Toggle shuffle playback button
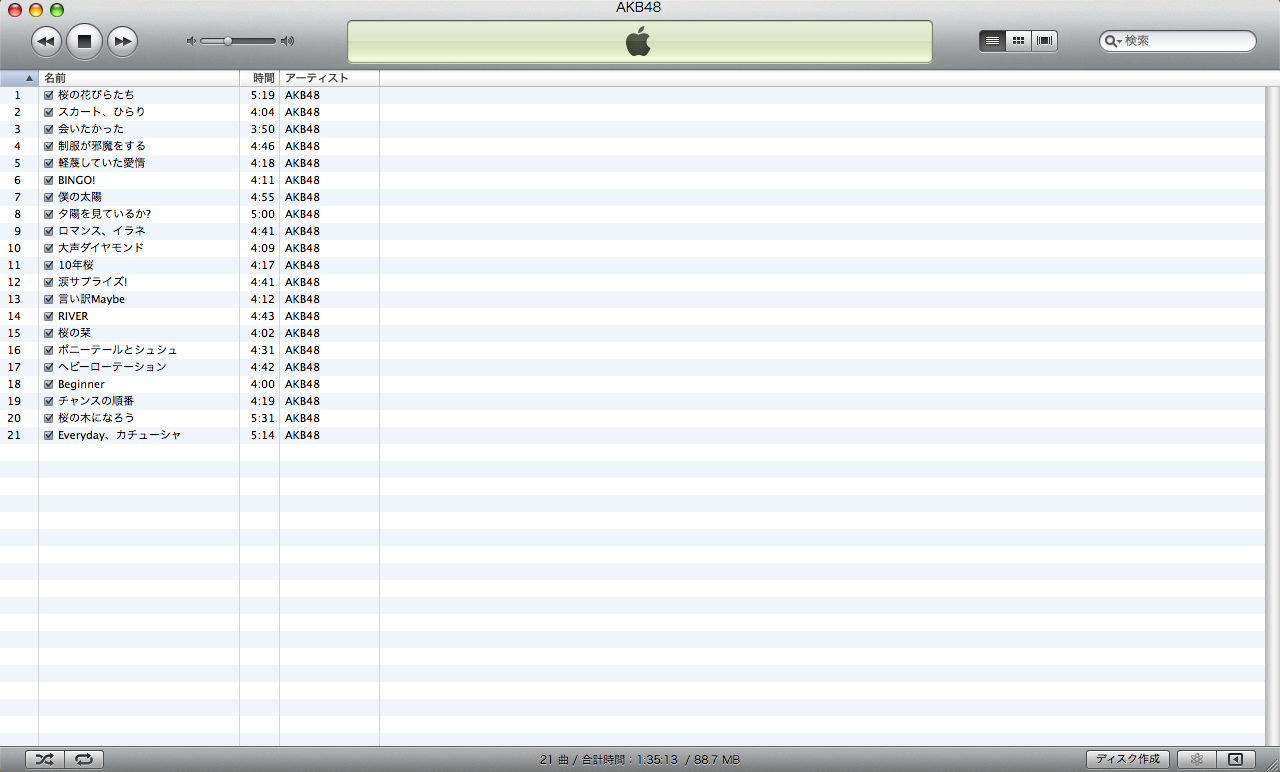1280x772 pixels. (x=45, y=760)
